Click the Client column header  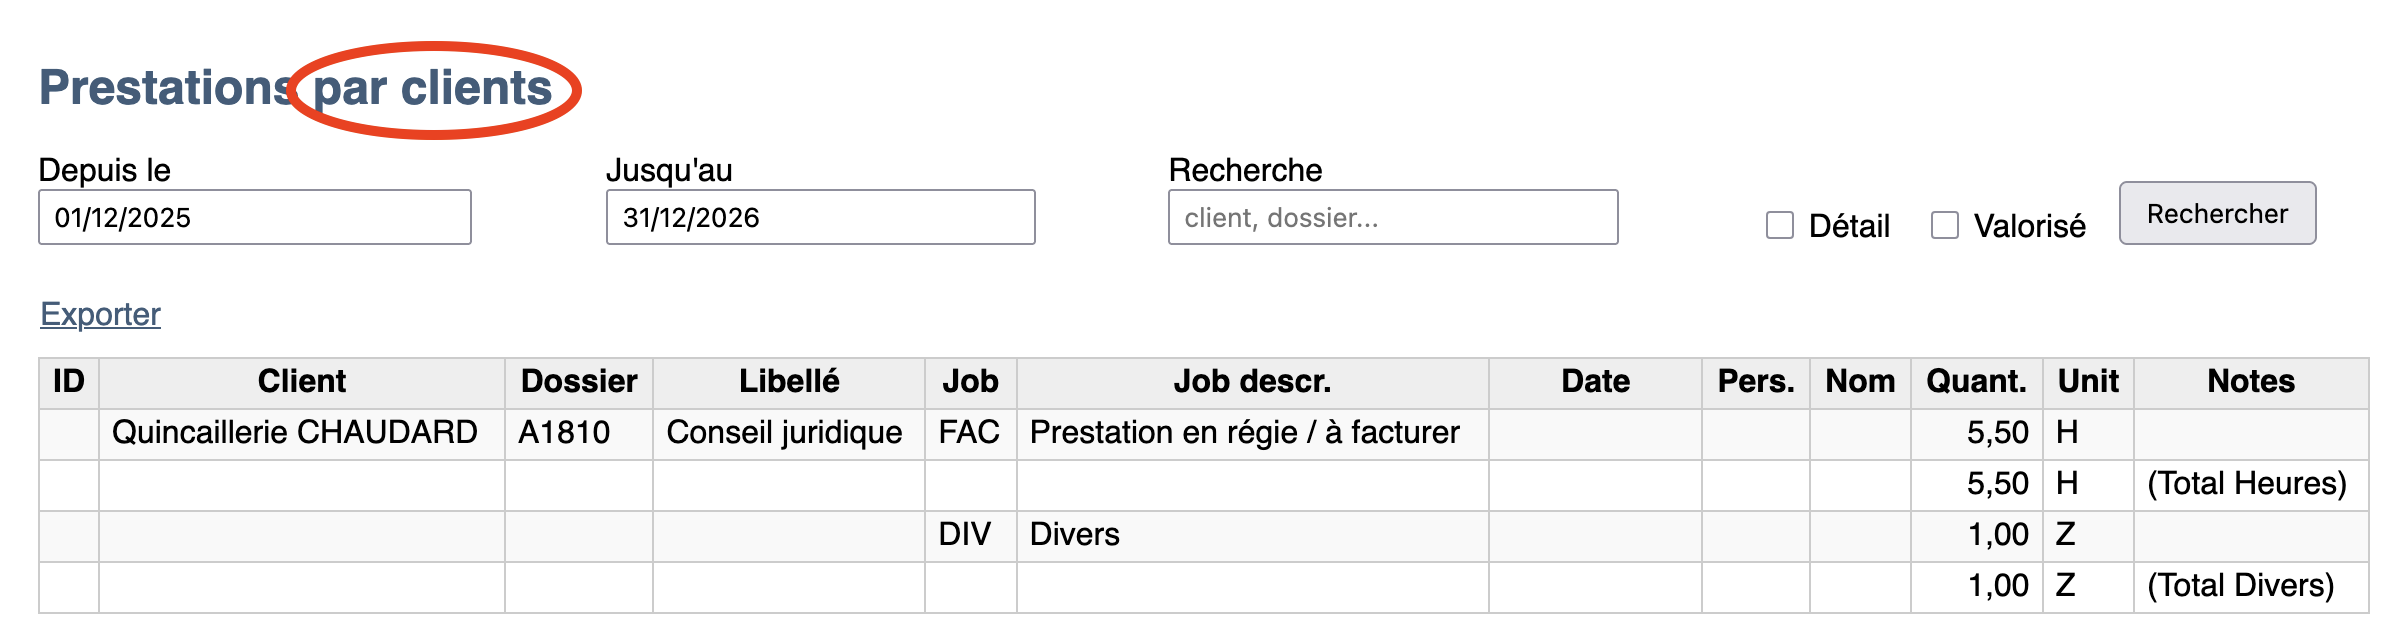301,382
